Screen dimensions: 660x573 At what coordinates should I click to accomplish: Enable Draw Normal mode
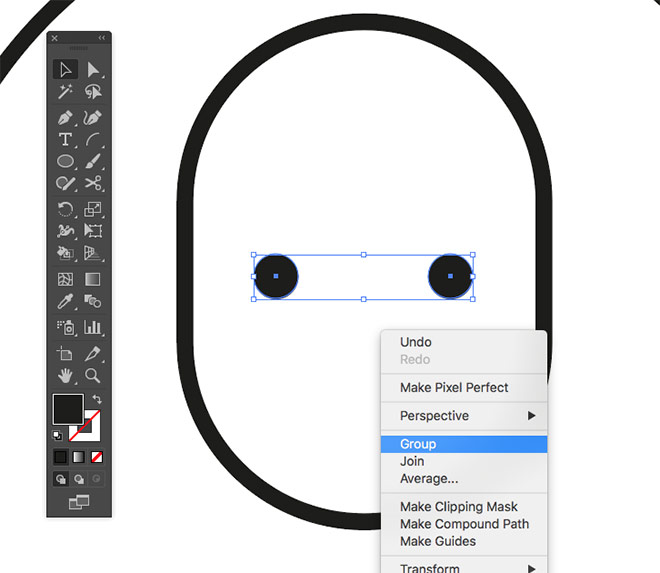[61, 479]
